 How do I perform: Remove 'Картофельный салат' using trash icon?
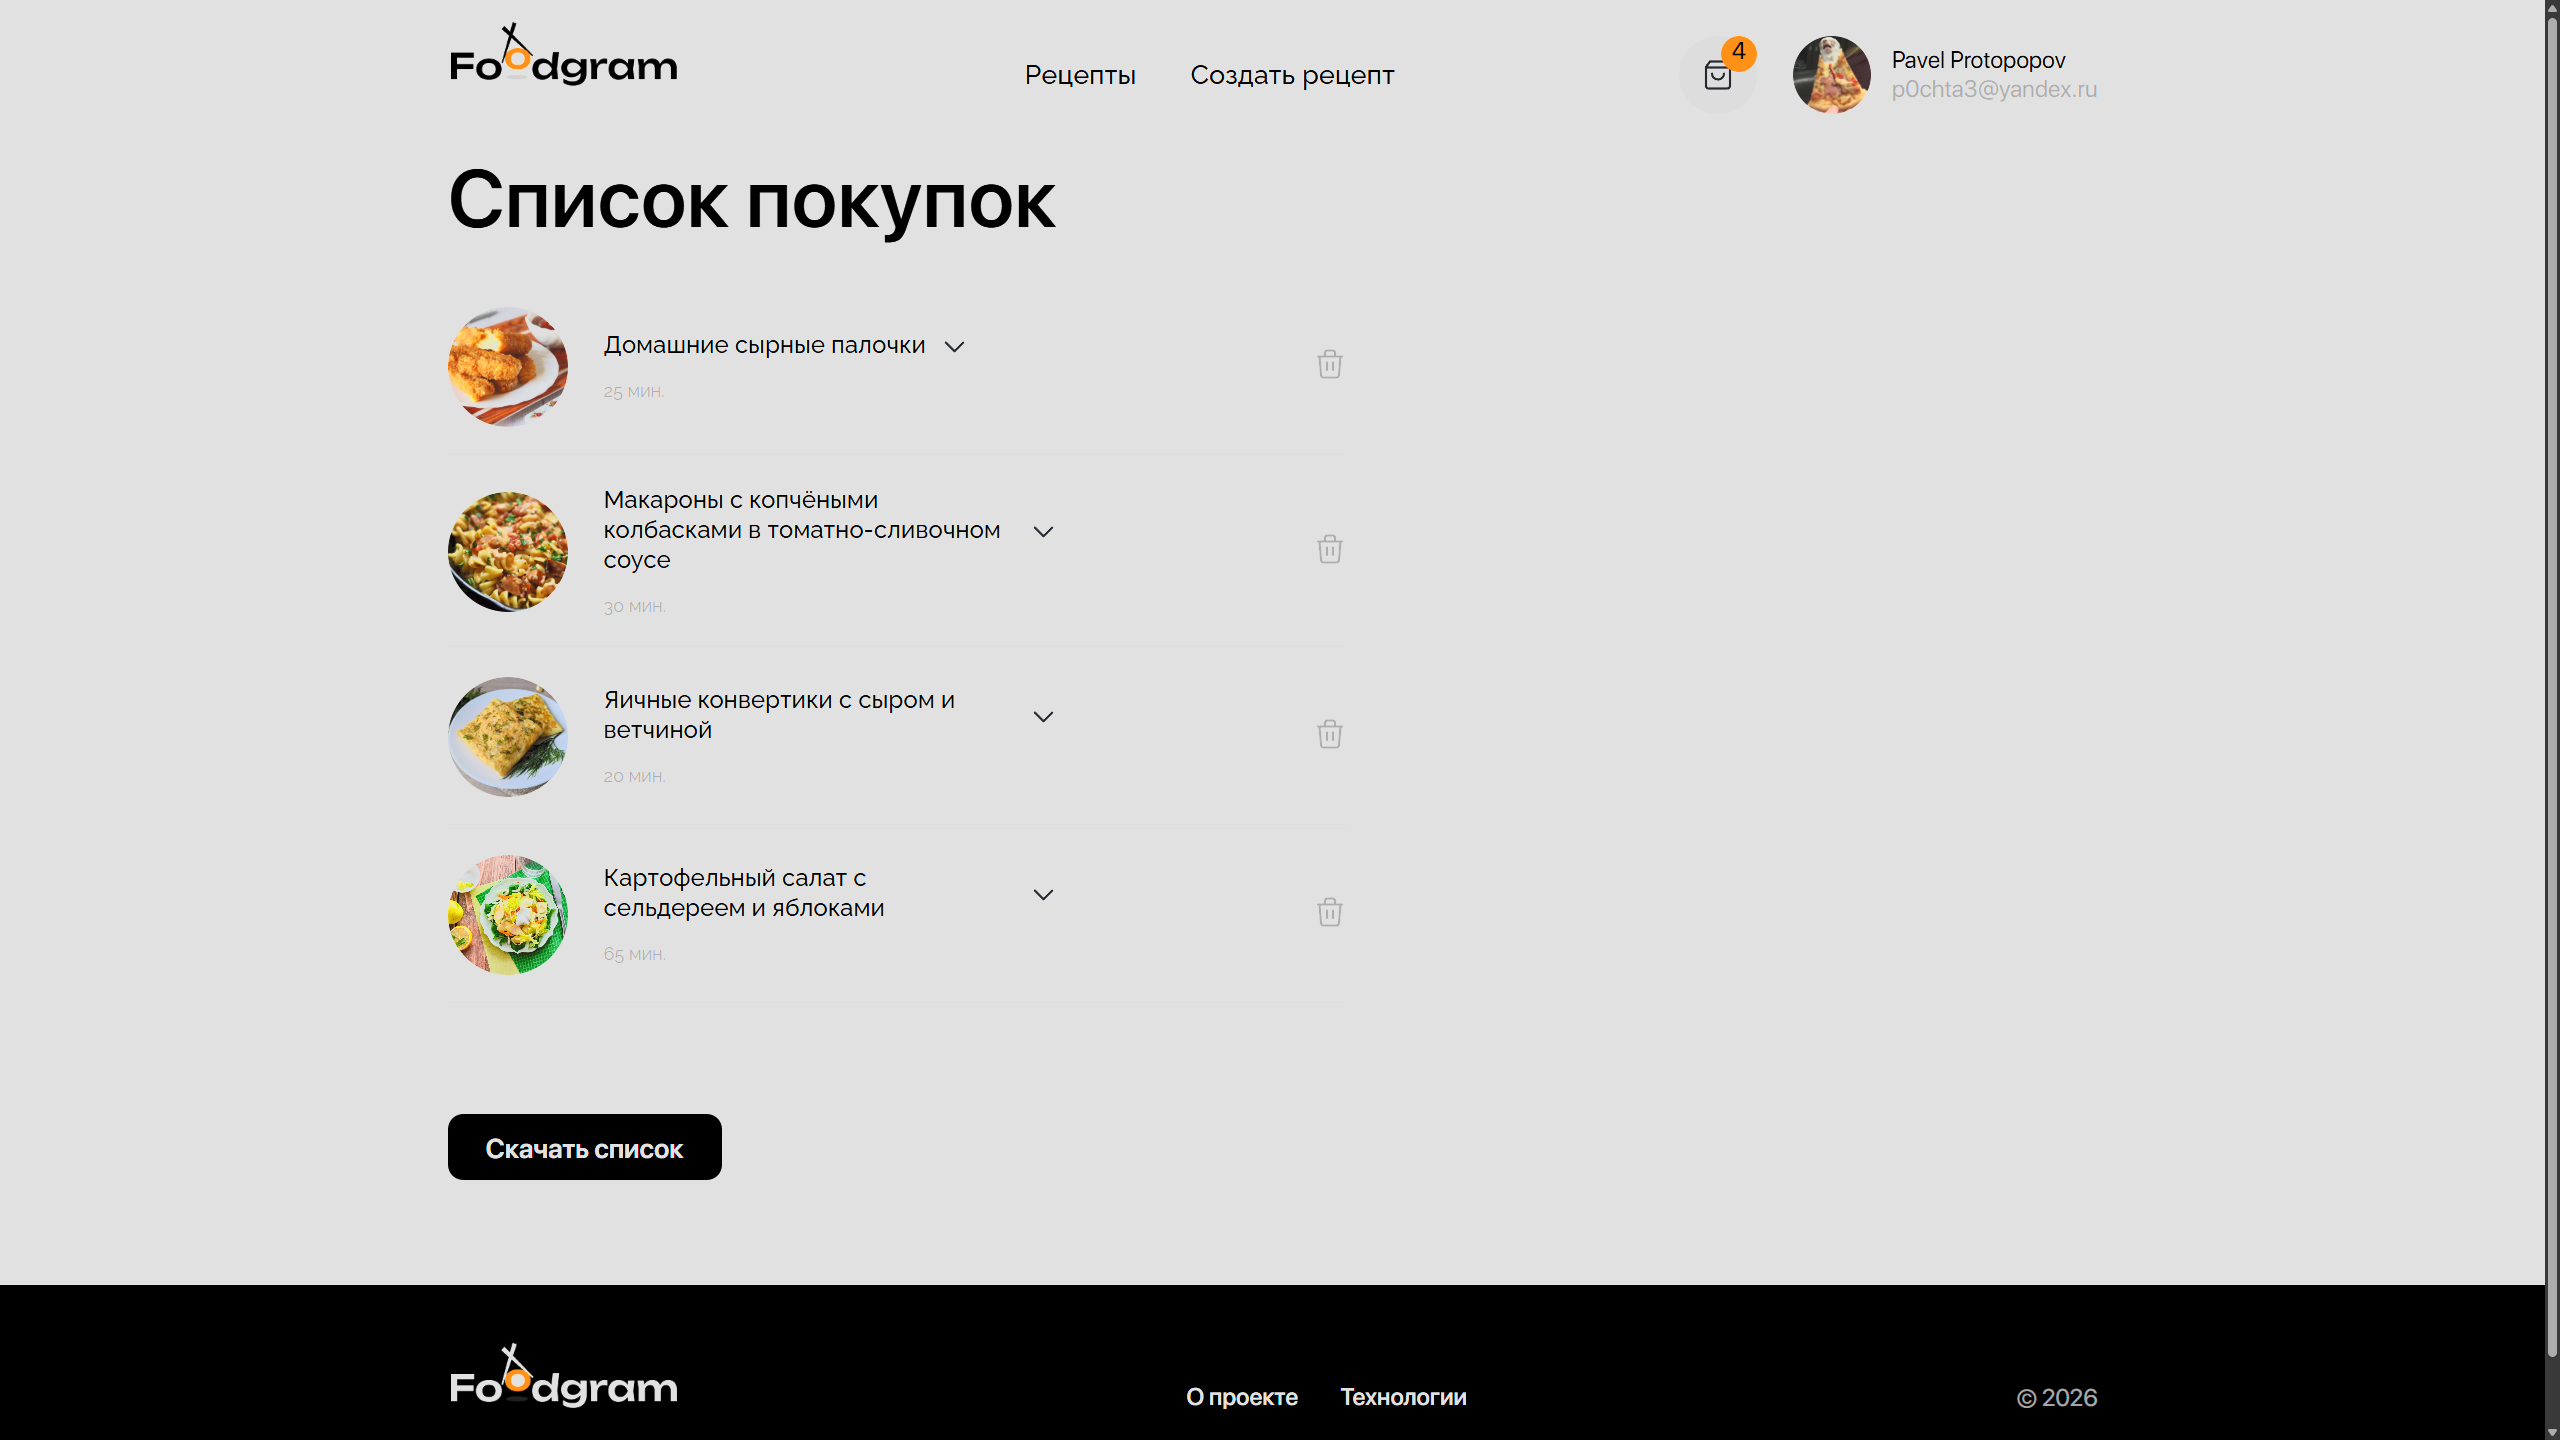click(x=1329, y=912)
